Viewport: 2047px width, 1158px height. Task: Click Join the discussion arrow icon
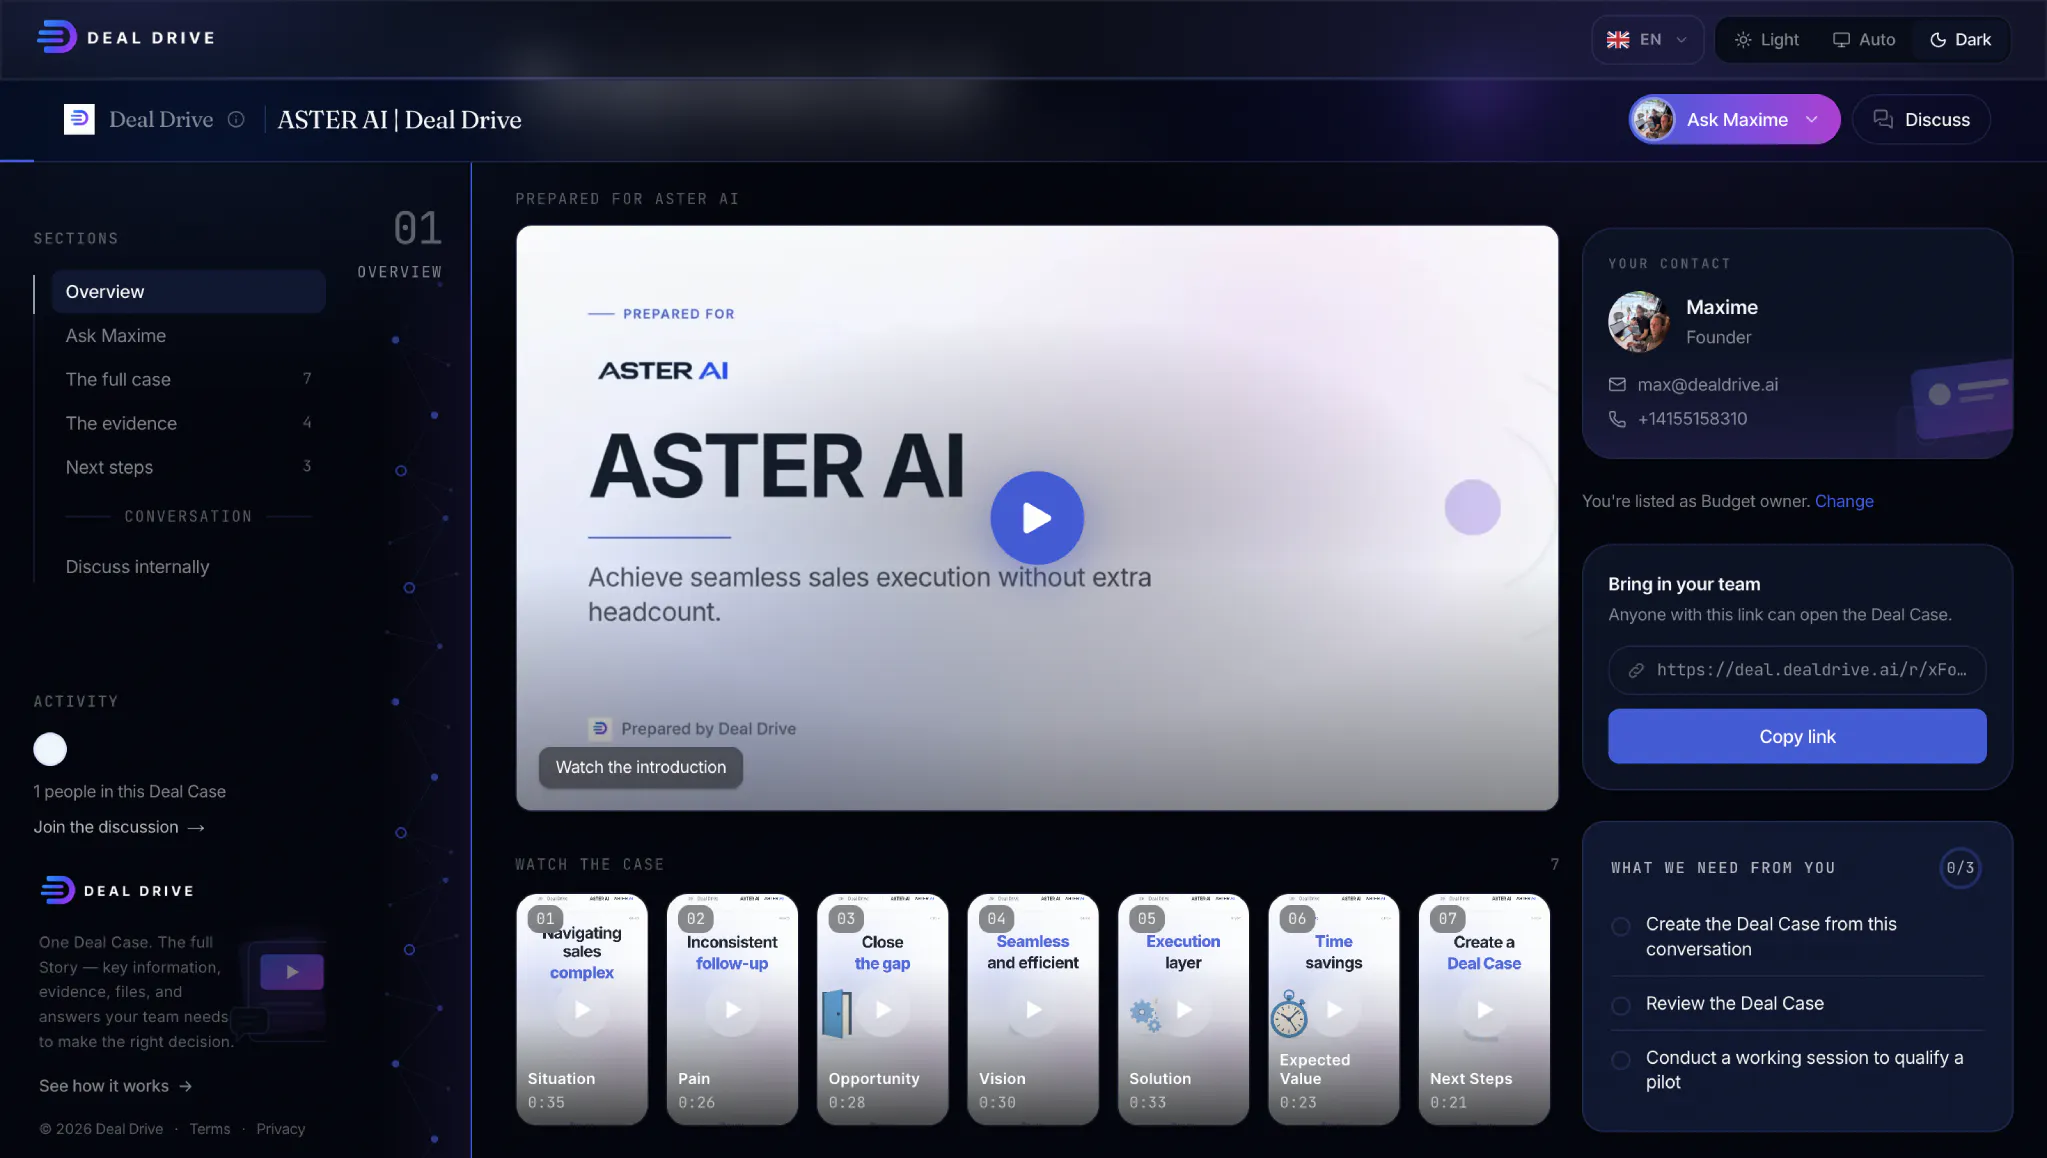click(196, 827)
